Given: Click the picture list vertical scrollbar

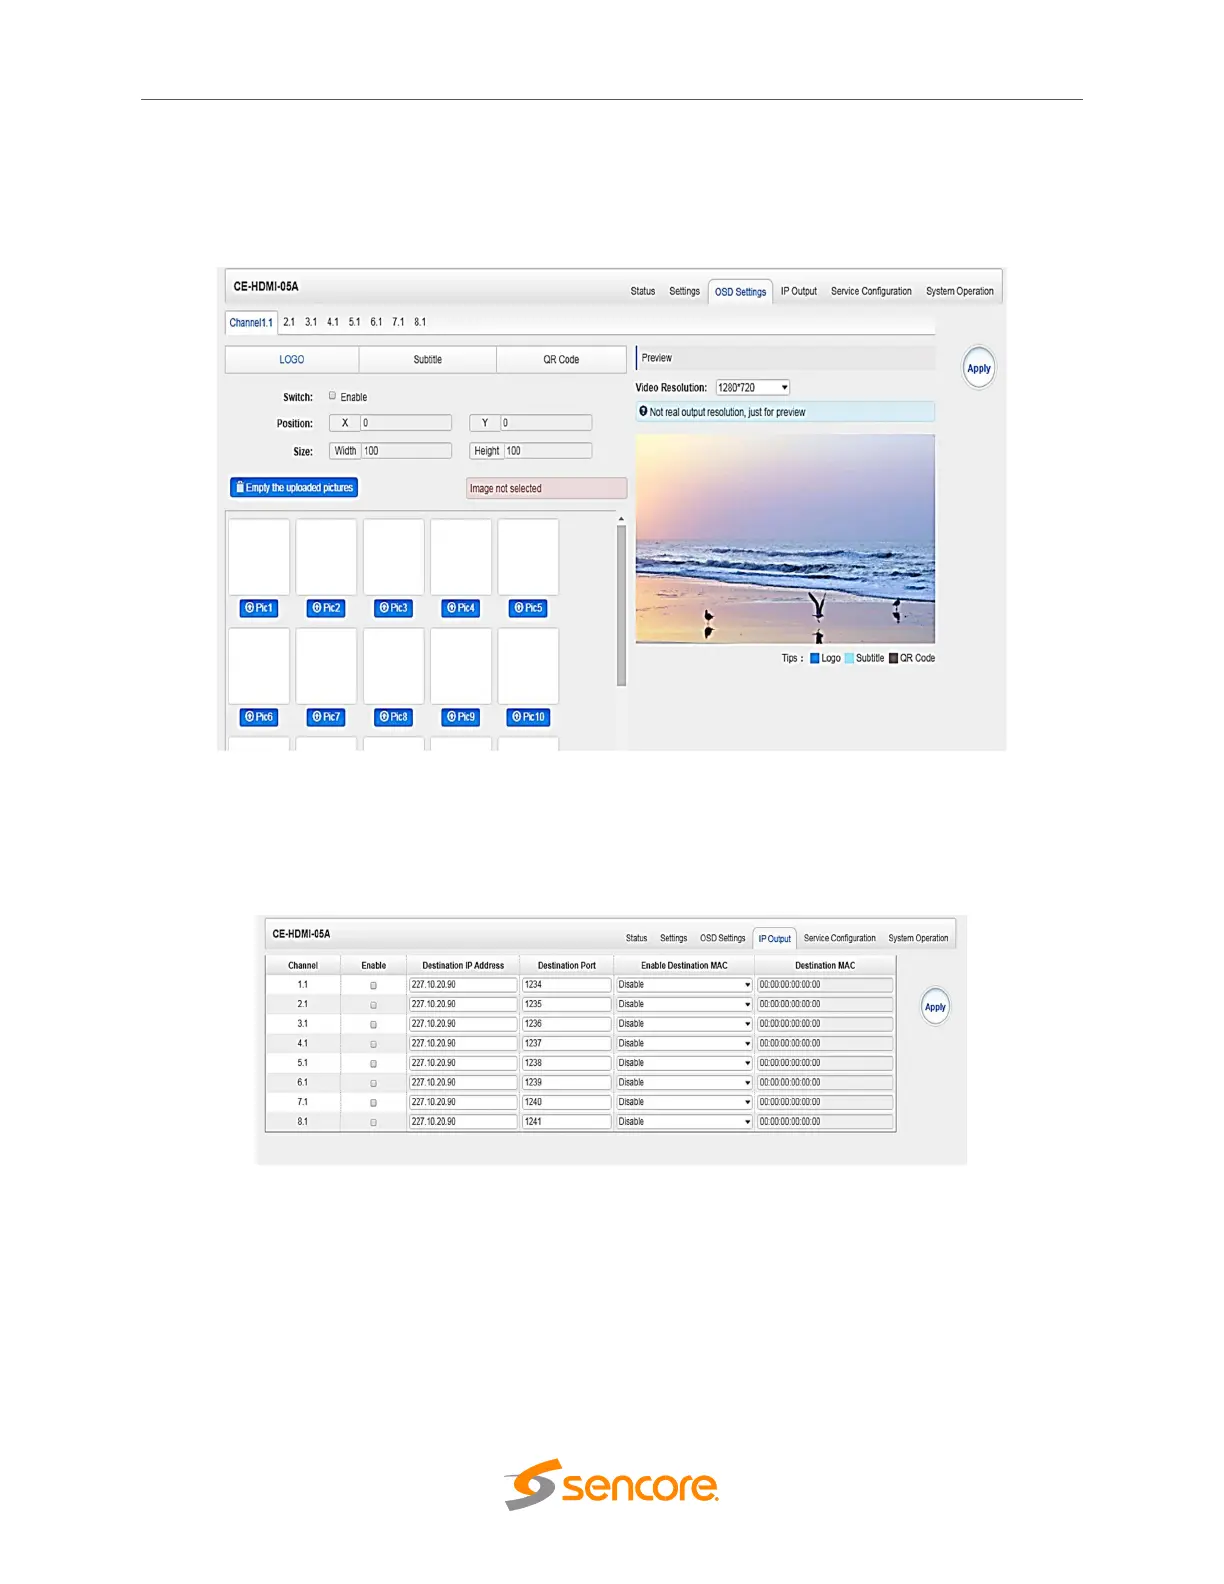Looking at the screenshot, I should pos(621,605).
